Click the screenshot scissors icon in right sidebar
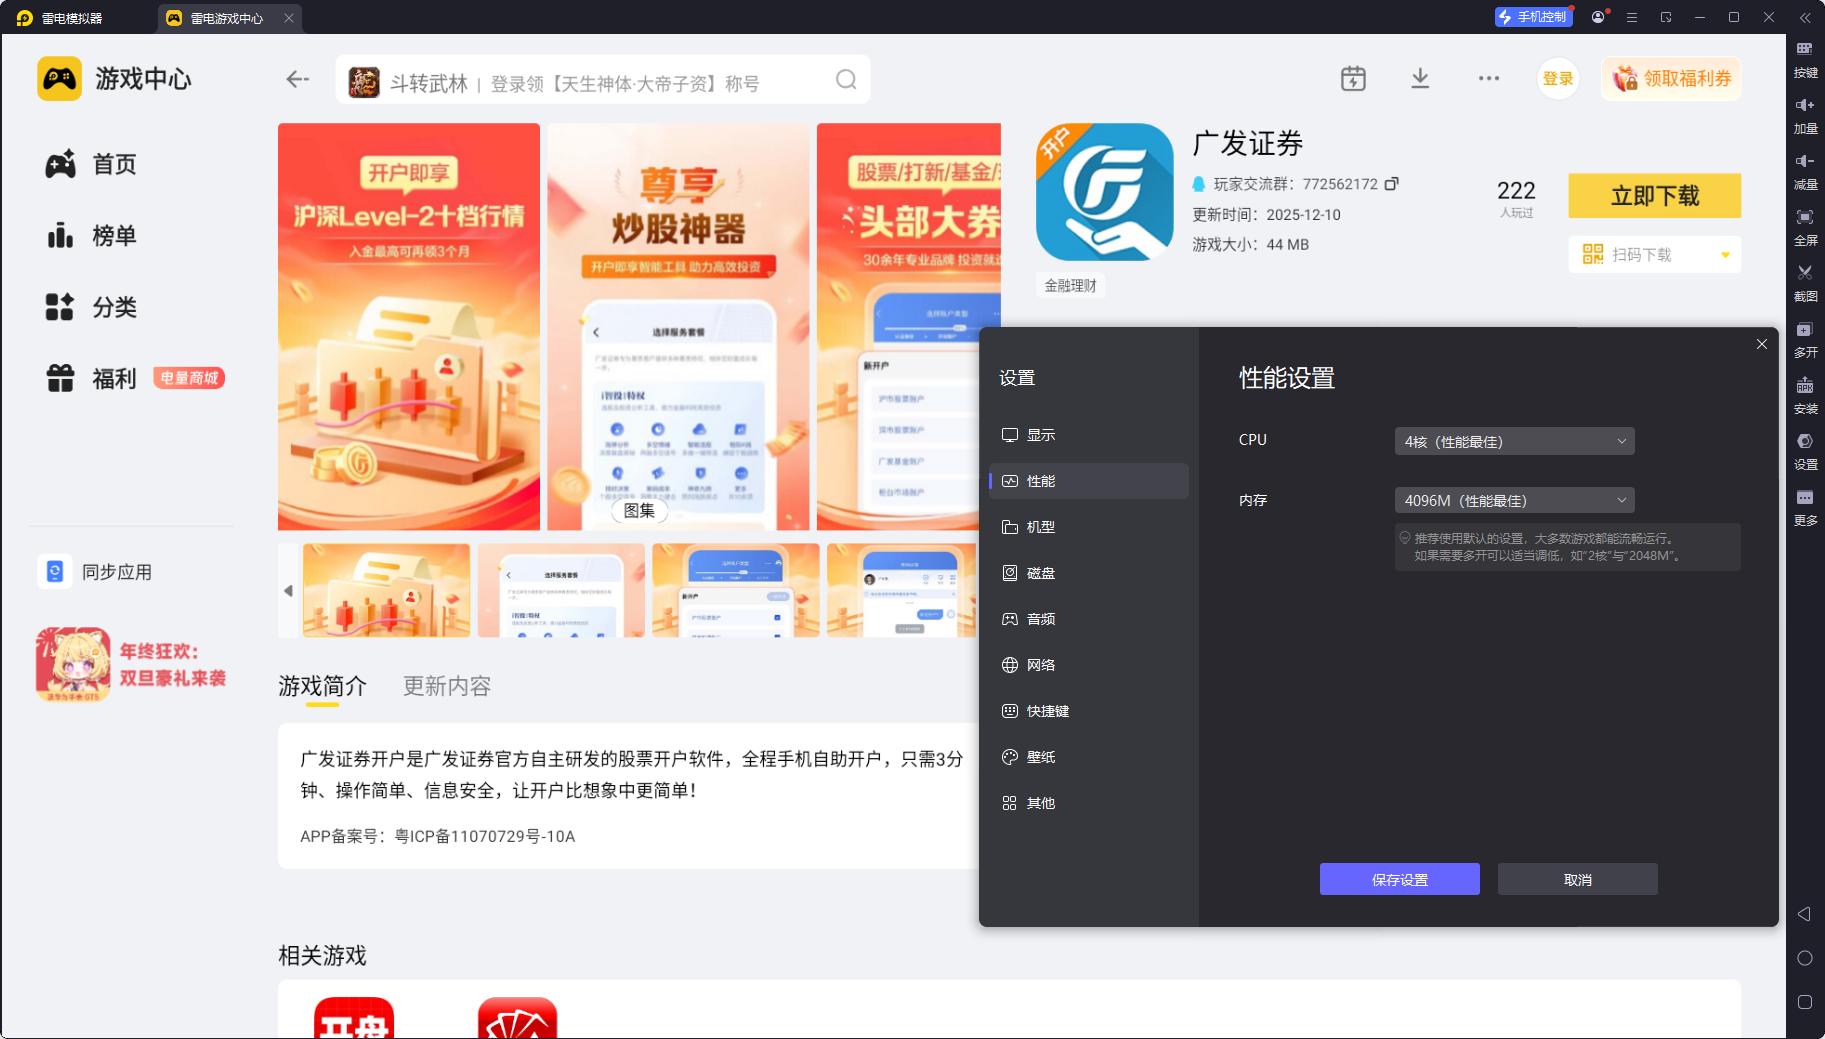This screenshot has width=1825, height=1039. coord(1804,273)
